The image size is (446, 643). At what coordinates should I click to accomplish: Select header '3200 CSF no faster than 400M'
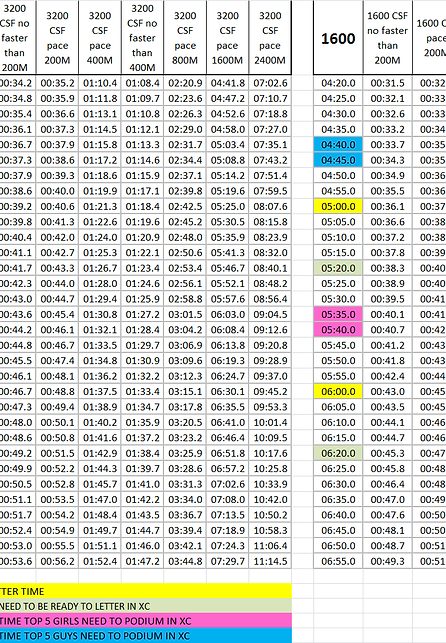coord(142,38)
